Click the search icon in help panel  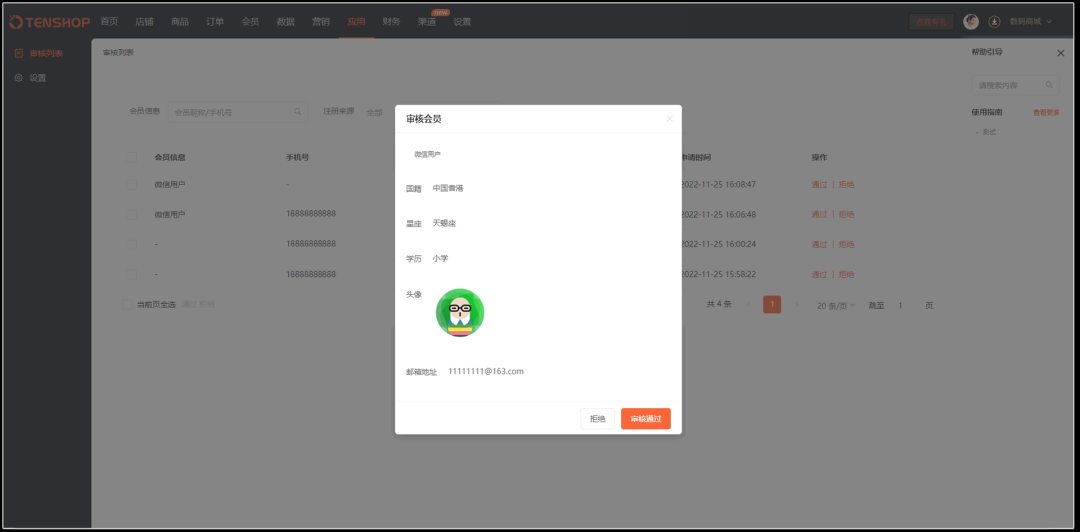pyautogui.click(x=1049, y=86)
